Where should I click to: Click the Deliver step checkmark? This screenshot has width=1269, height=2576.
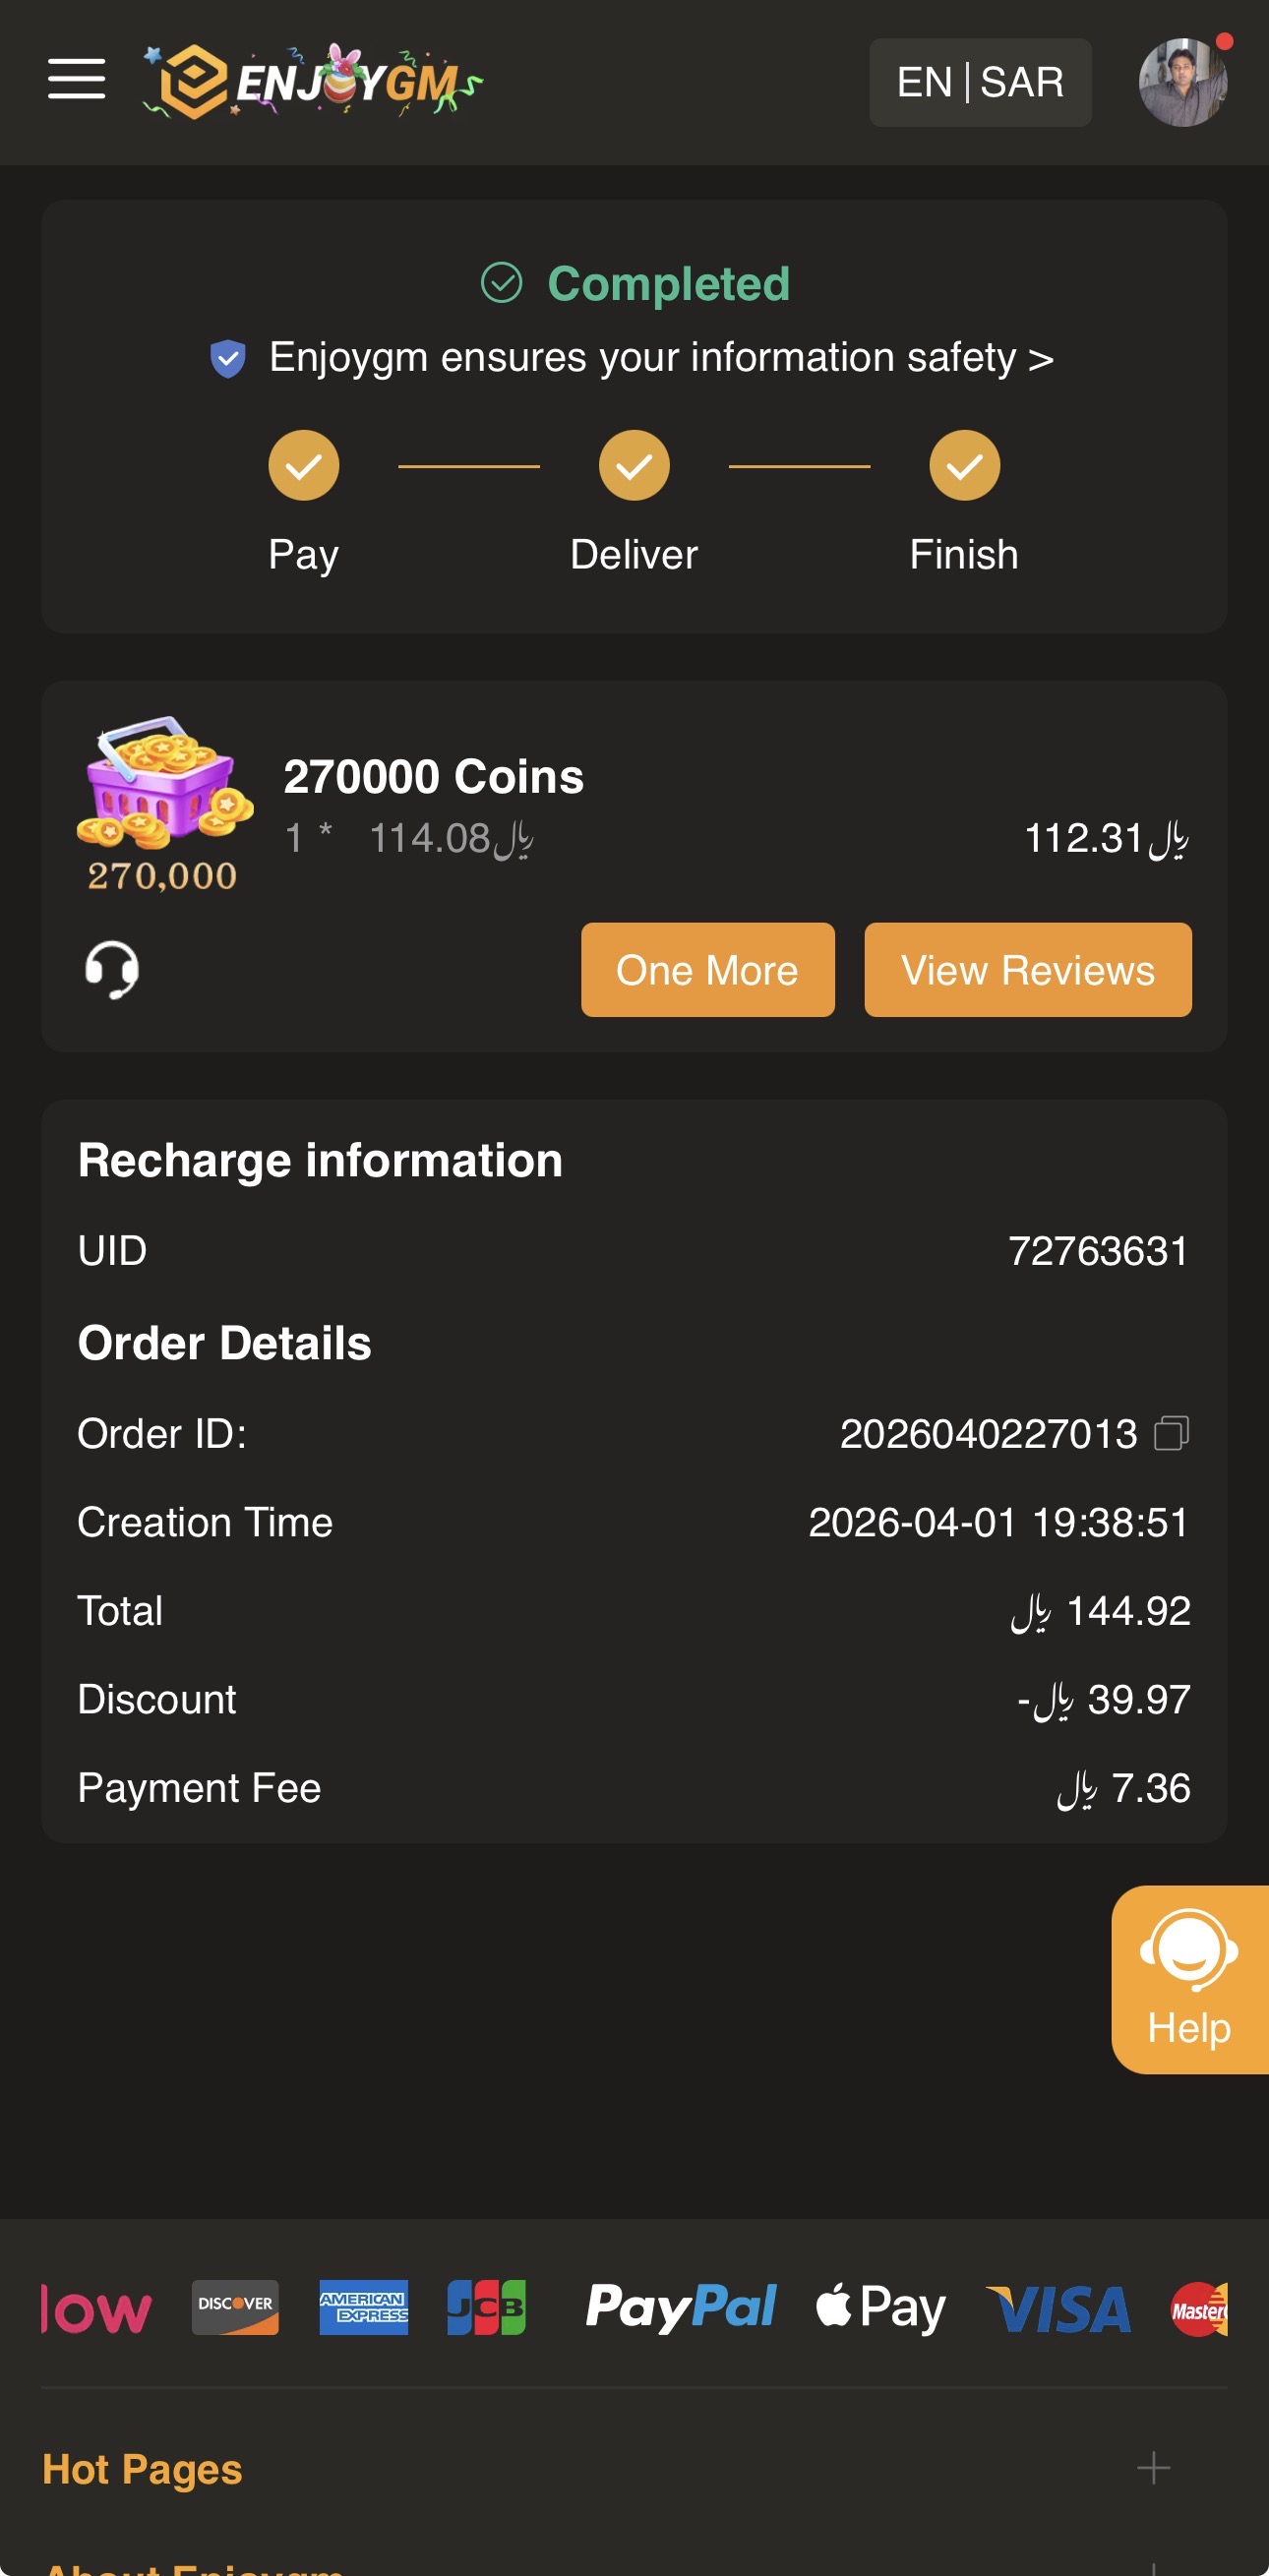point(634,465)
